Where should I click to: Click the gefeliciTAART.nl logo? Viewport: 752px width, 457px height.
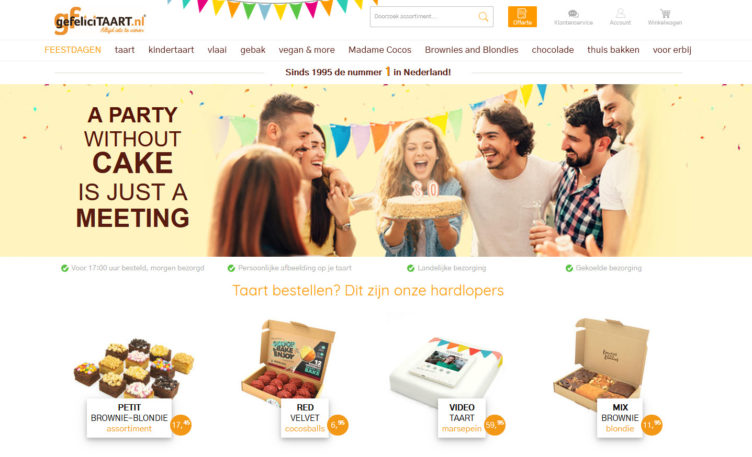[x=100, y=21]
